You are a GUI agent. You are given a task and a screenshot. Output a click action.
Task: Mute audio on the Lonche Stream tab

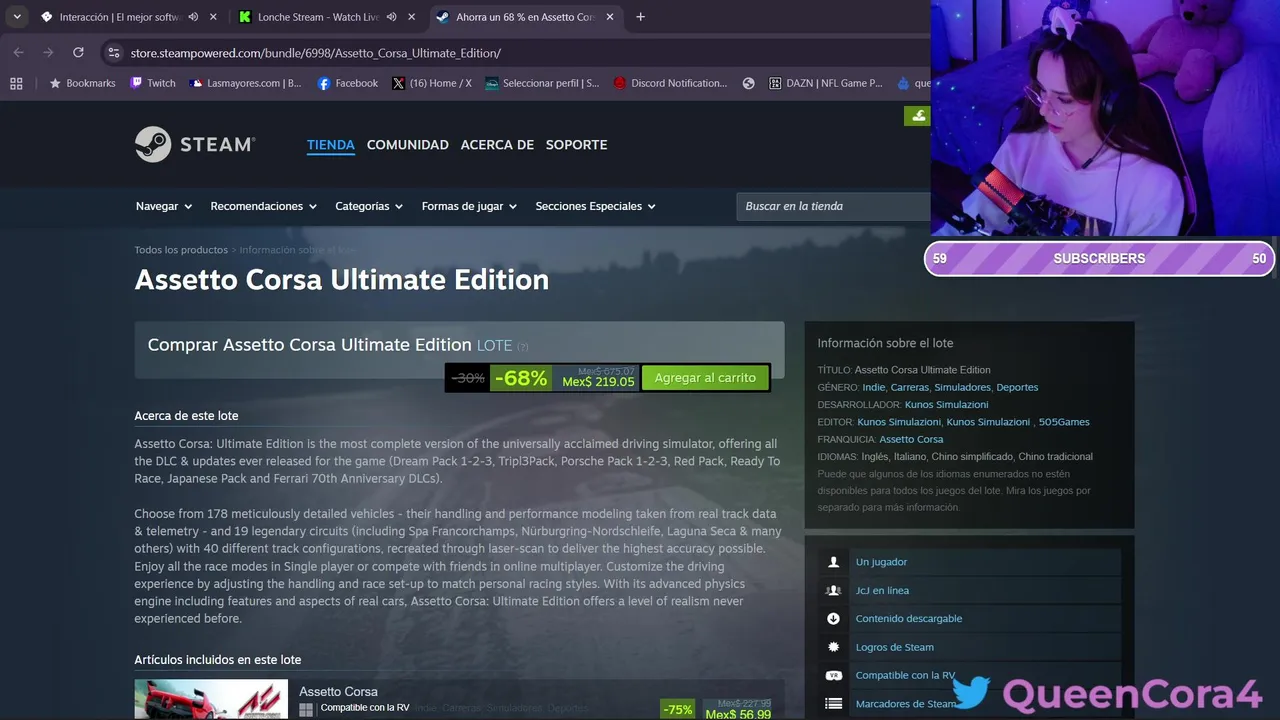point(391,17)
